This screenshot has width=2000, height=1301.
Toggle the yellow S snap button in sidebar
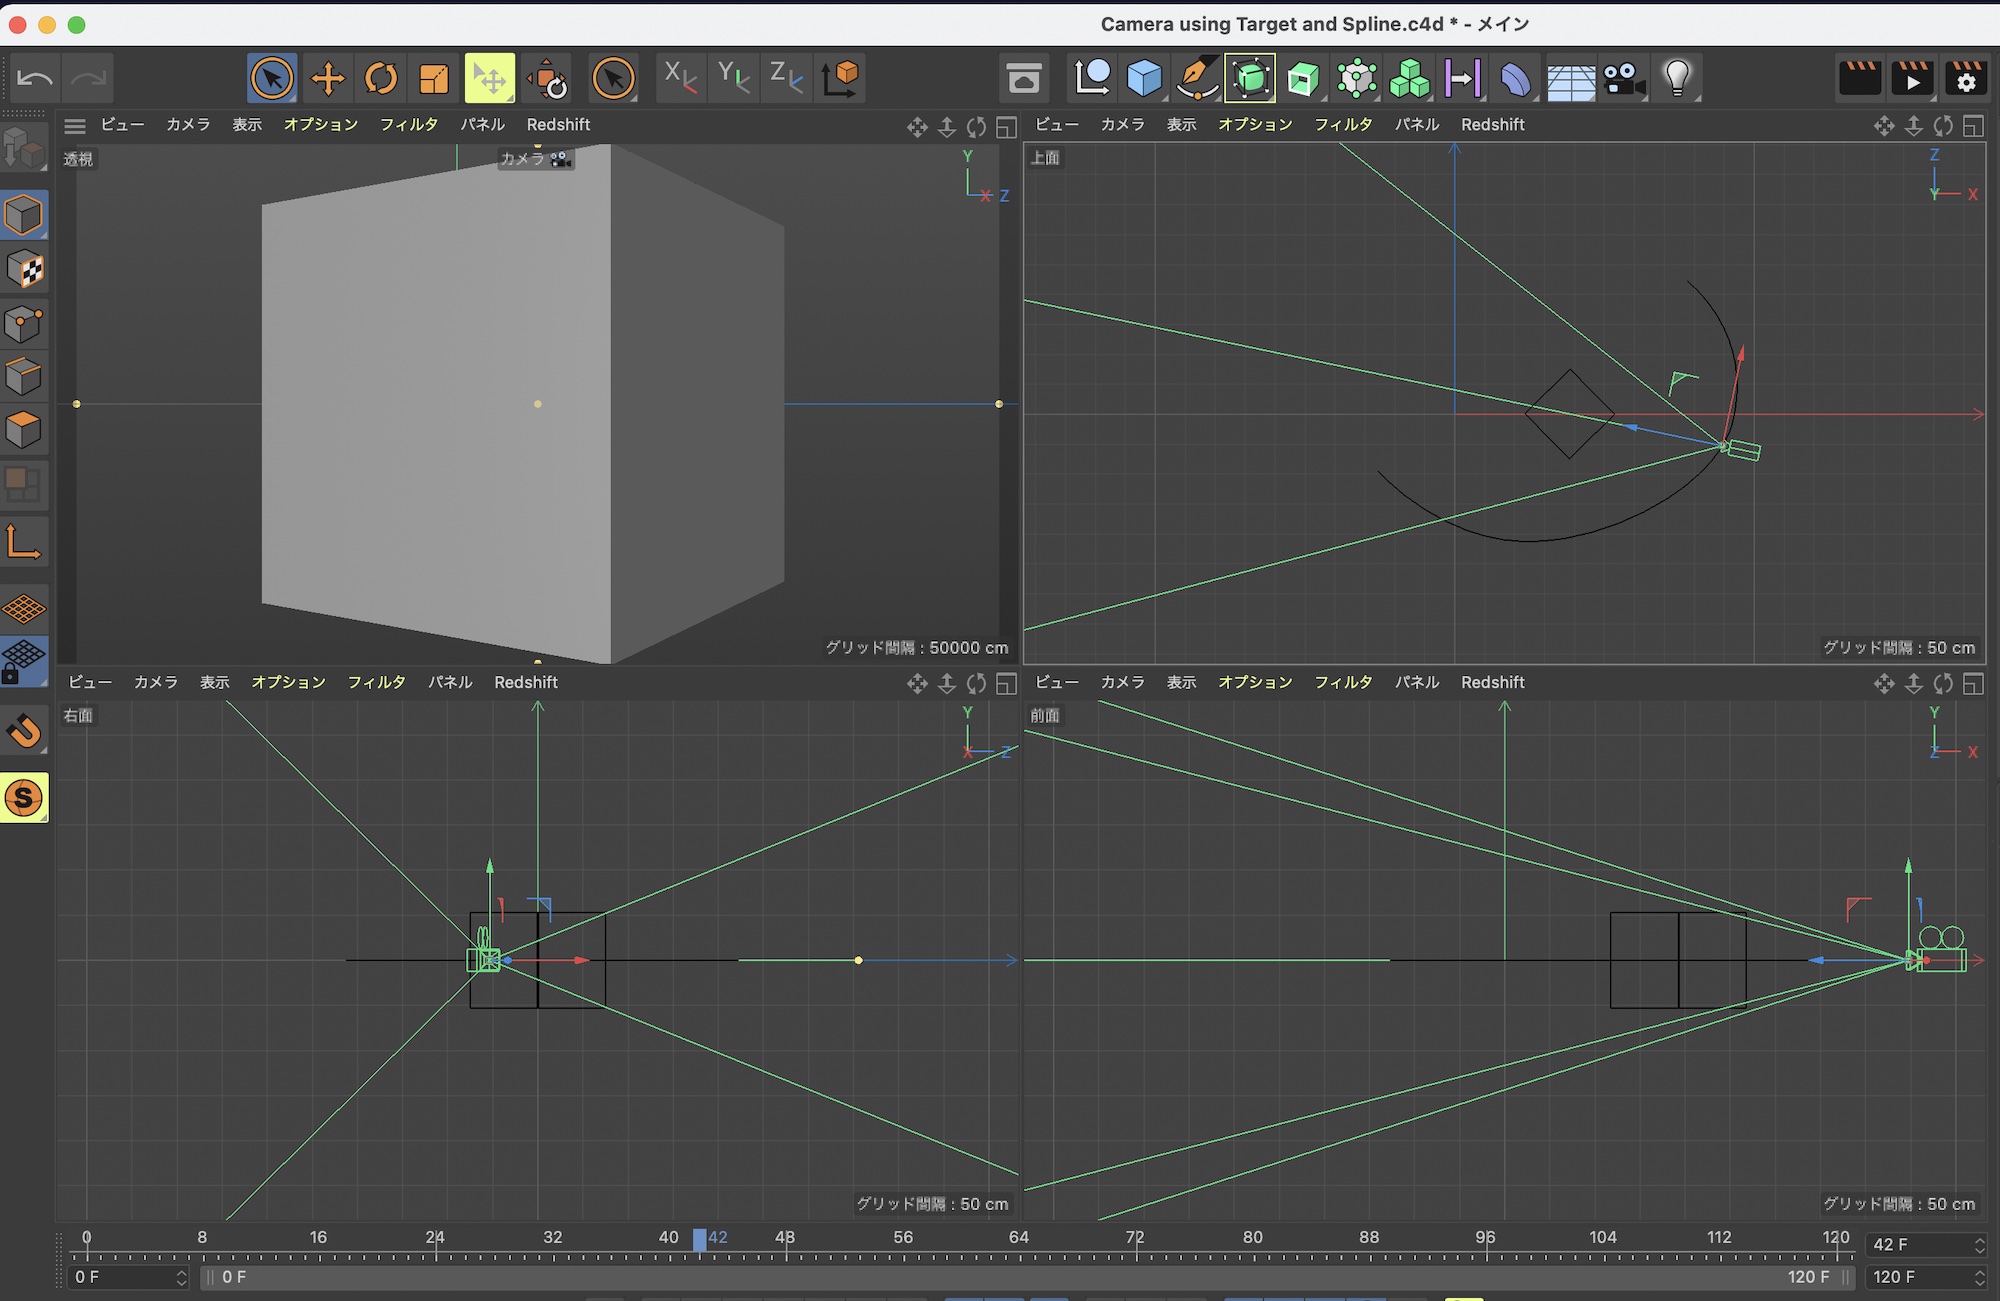24,798
